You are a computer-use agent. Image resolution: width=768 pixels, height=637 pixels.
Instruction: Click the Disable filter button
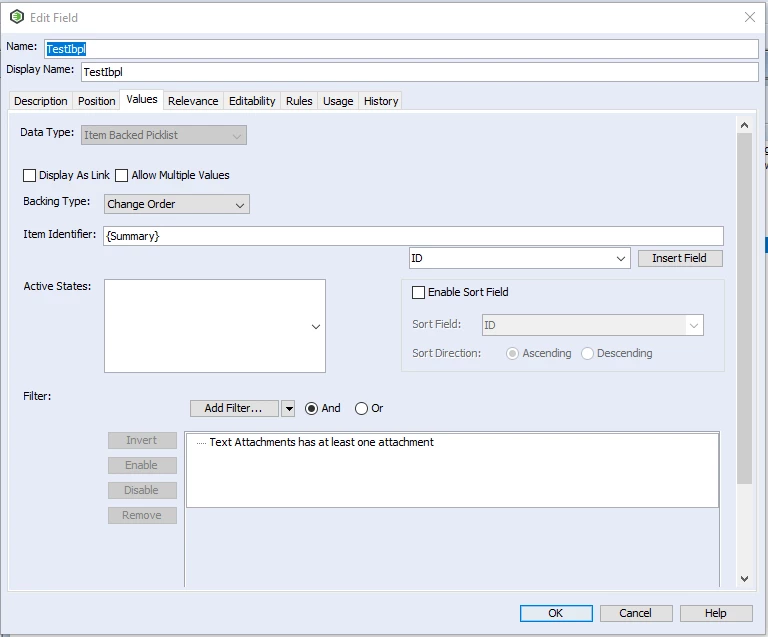[x=142, y=490]
